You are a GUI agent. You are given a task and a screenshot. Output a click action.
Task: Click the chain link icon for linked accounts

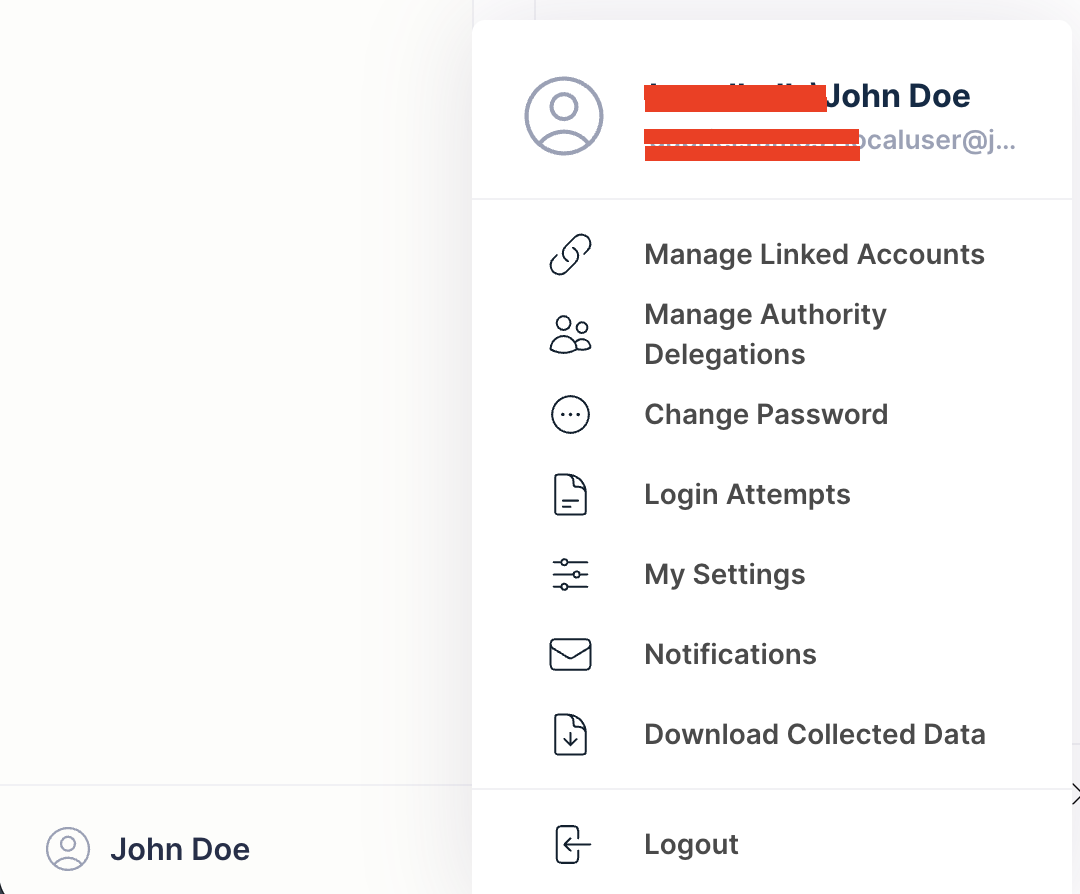click(570, 255)
